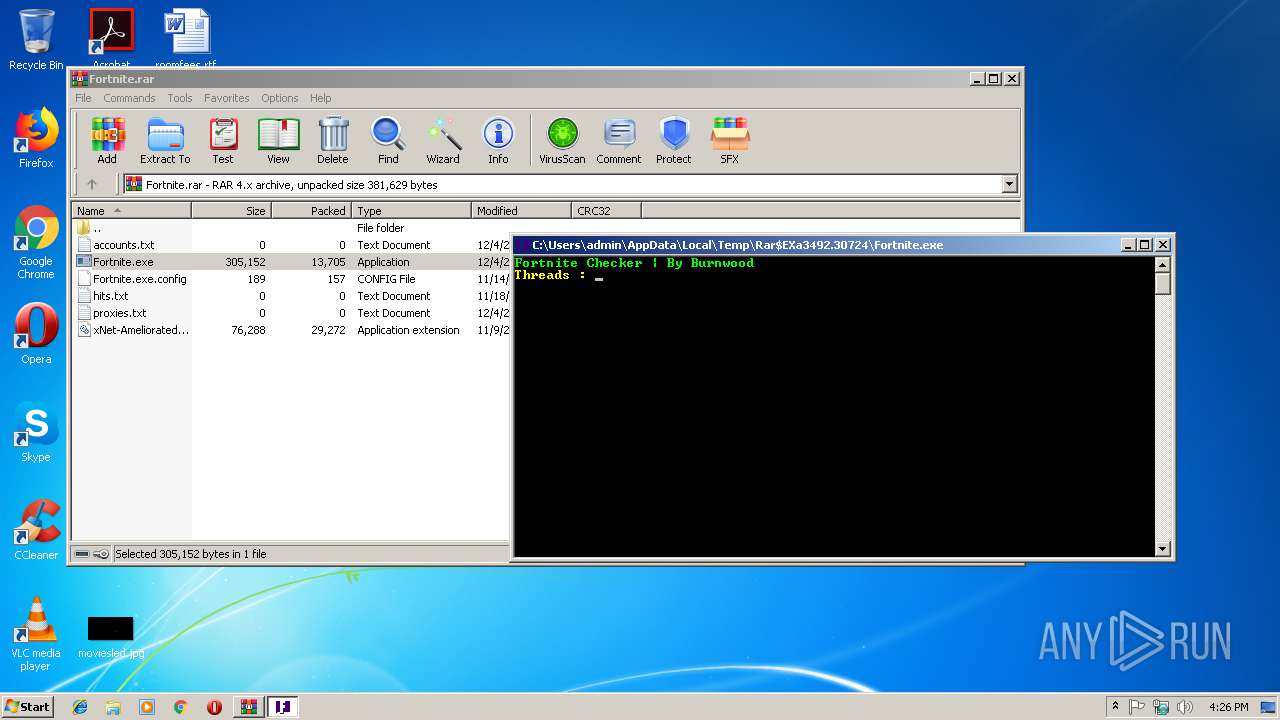
Task: Click the Extract To toolbar icon
Action: (x=165, y=141)
